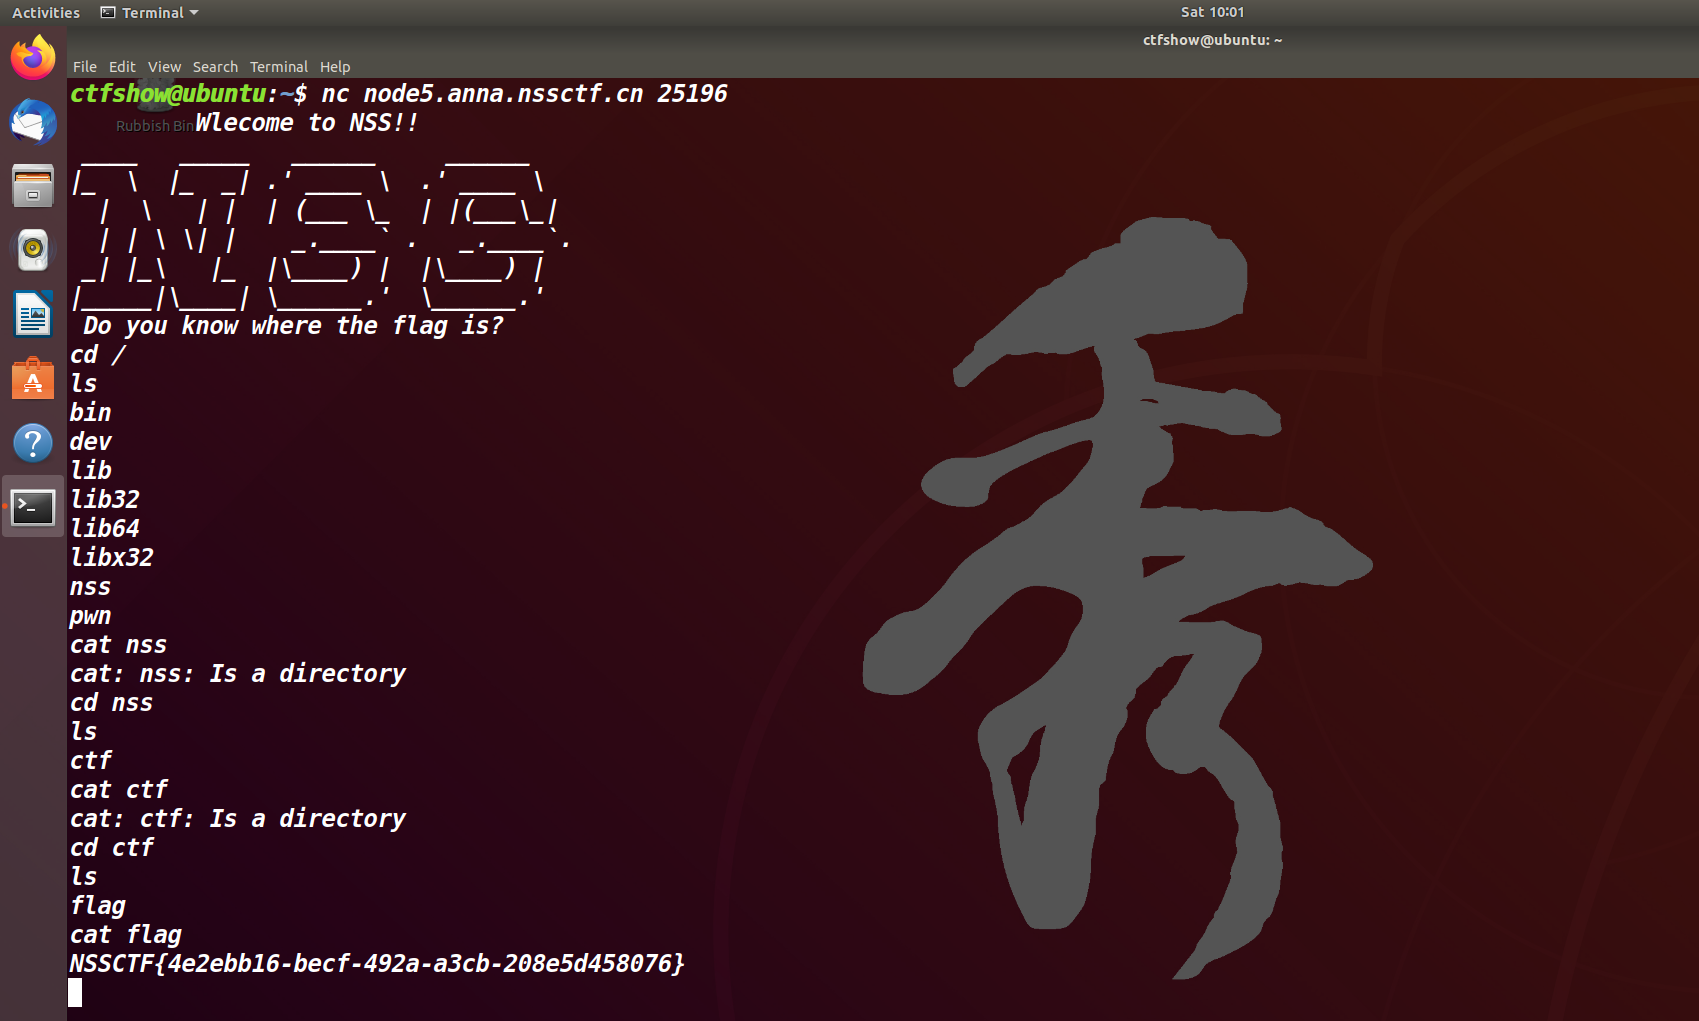
Task: Click the terminal cursor block at bottom
Action: [x=75, y=993]
